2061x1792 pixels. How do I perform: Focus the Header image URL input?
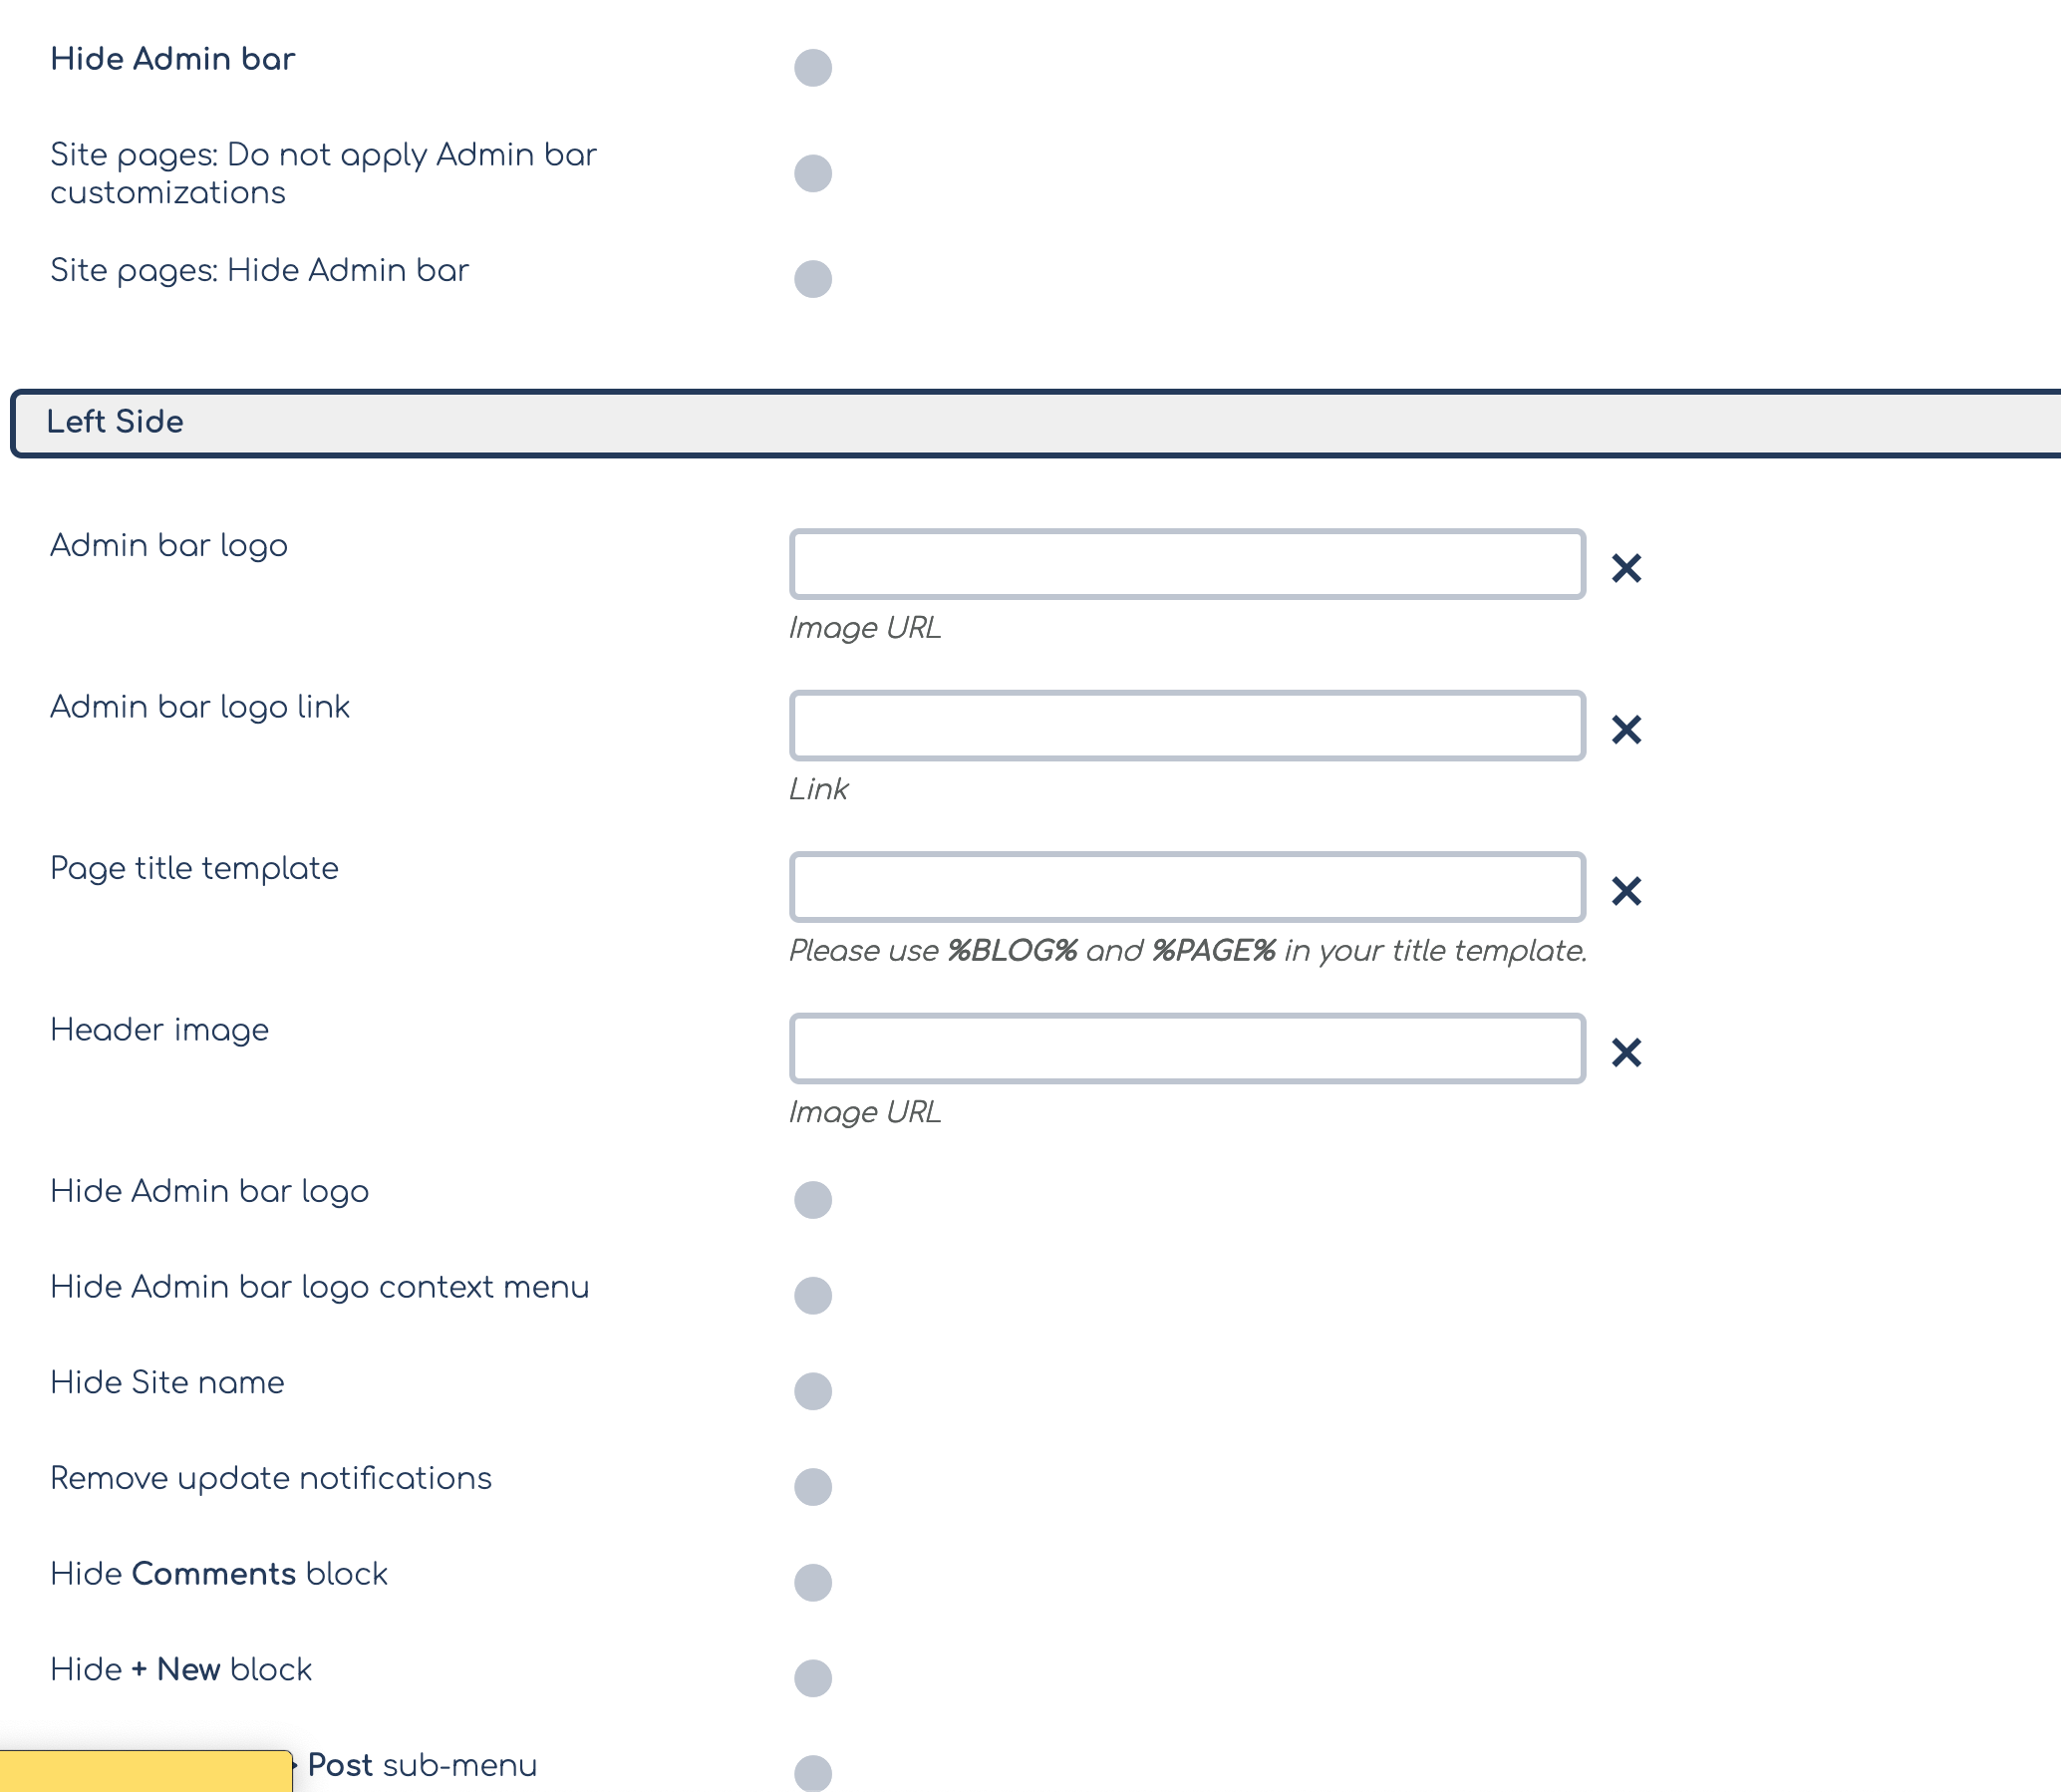pyautogui.click(x=1186, y=1049)
